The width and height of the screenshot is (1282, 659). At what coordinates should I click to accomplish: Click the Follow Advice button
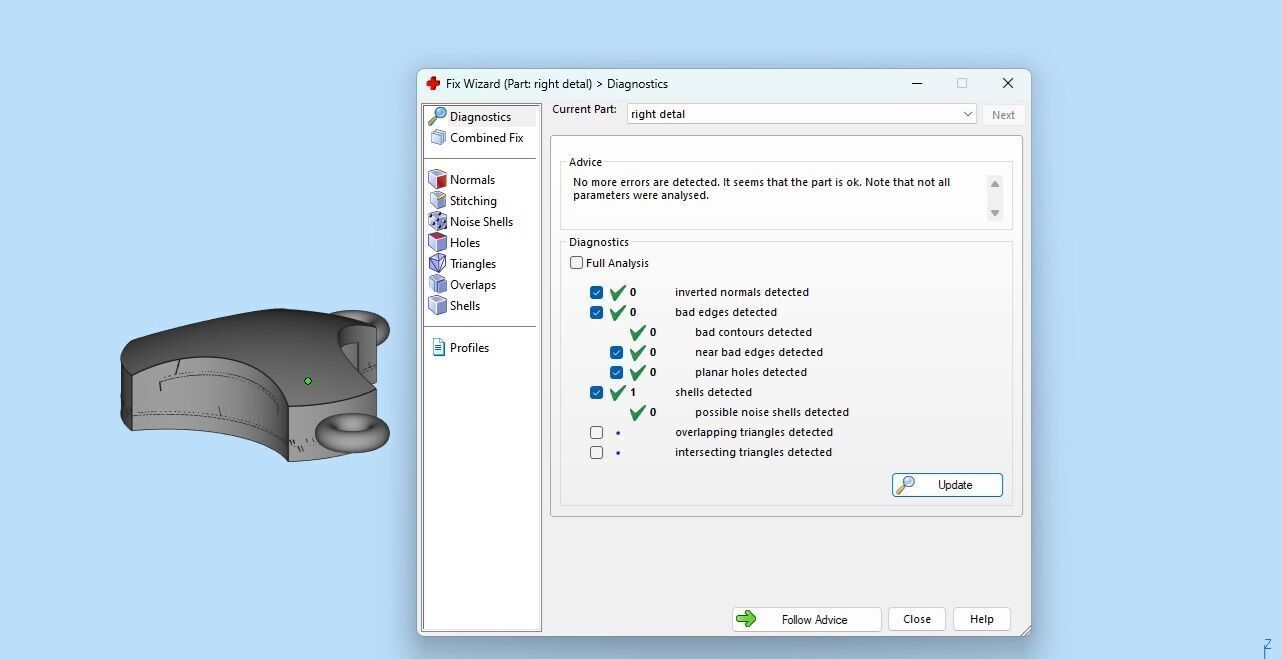click(806, 619)
